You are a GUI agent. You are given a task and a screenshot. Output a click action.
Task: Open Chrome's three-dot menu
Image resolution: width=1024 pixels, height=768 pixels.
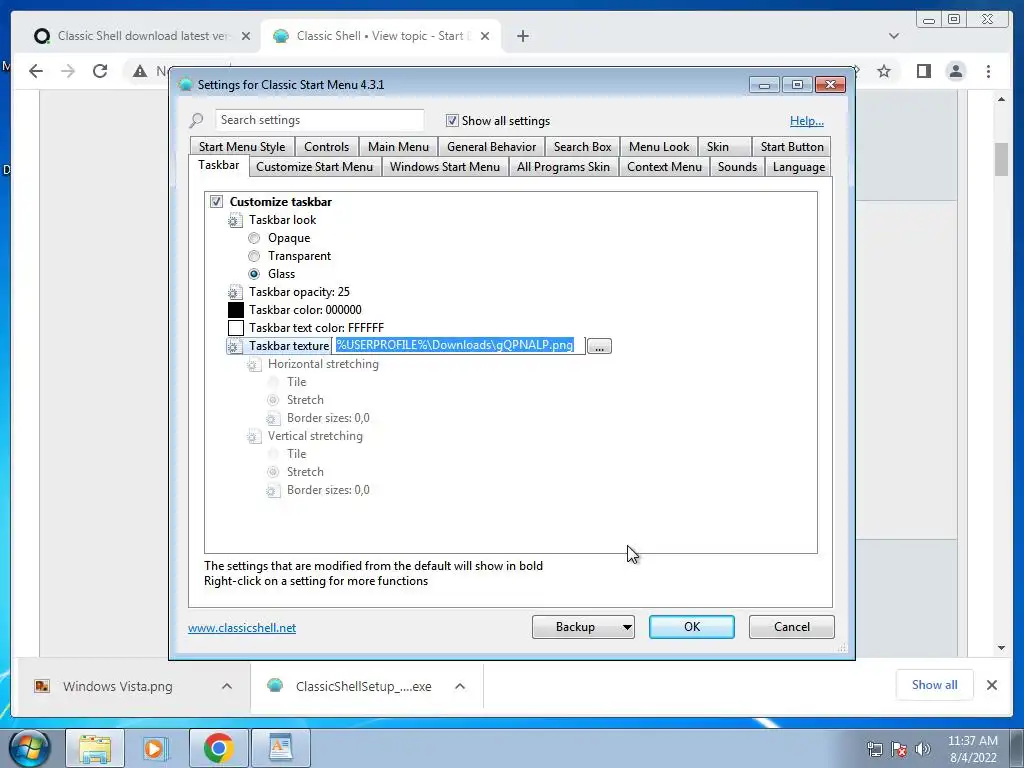click(988, 71)
